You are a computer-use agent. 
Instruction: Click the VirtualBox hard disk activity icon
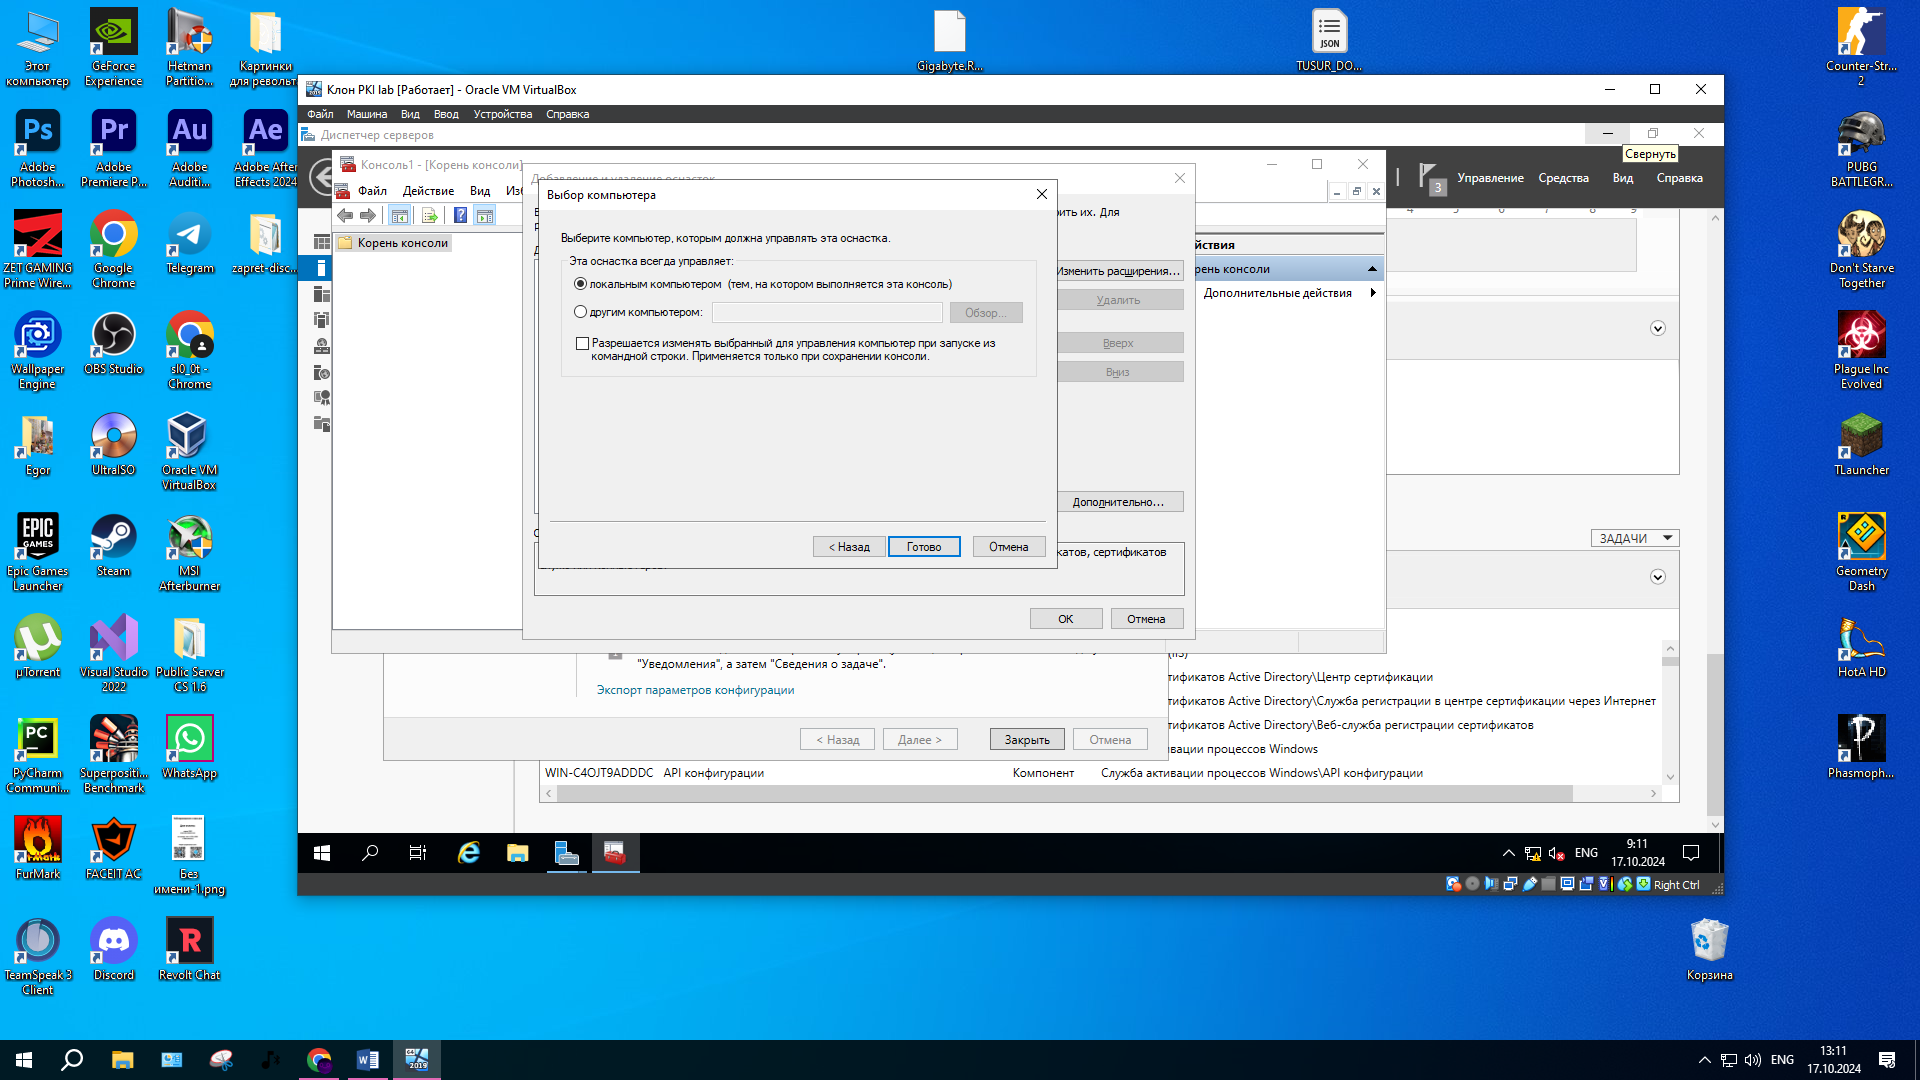point(1453,884)
